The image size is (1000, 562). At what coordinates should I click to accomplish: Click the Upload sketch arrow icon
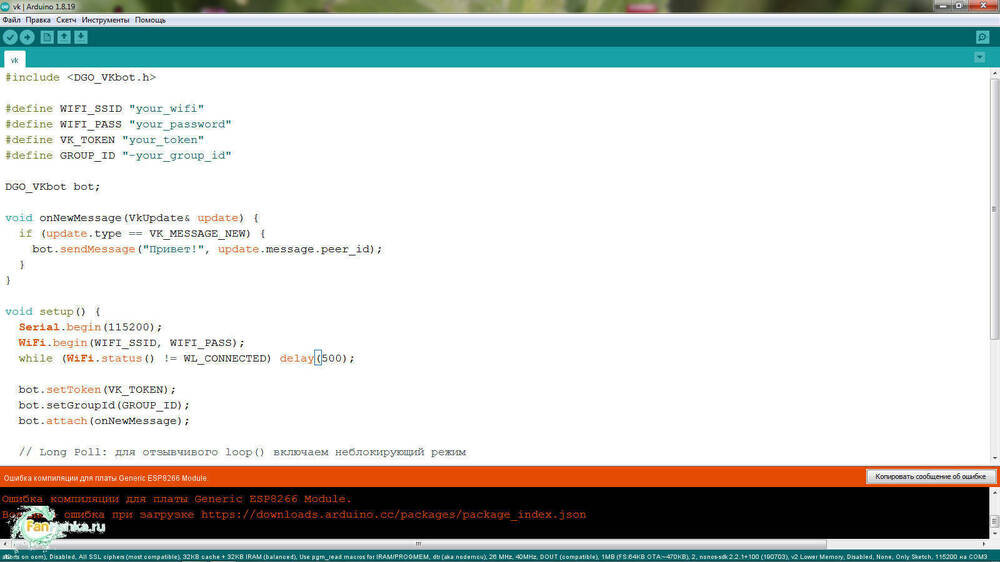[x=27, y=37]
